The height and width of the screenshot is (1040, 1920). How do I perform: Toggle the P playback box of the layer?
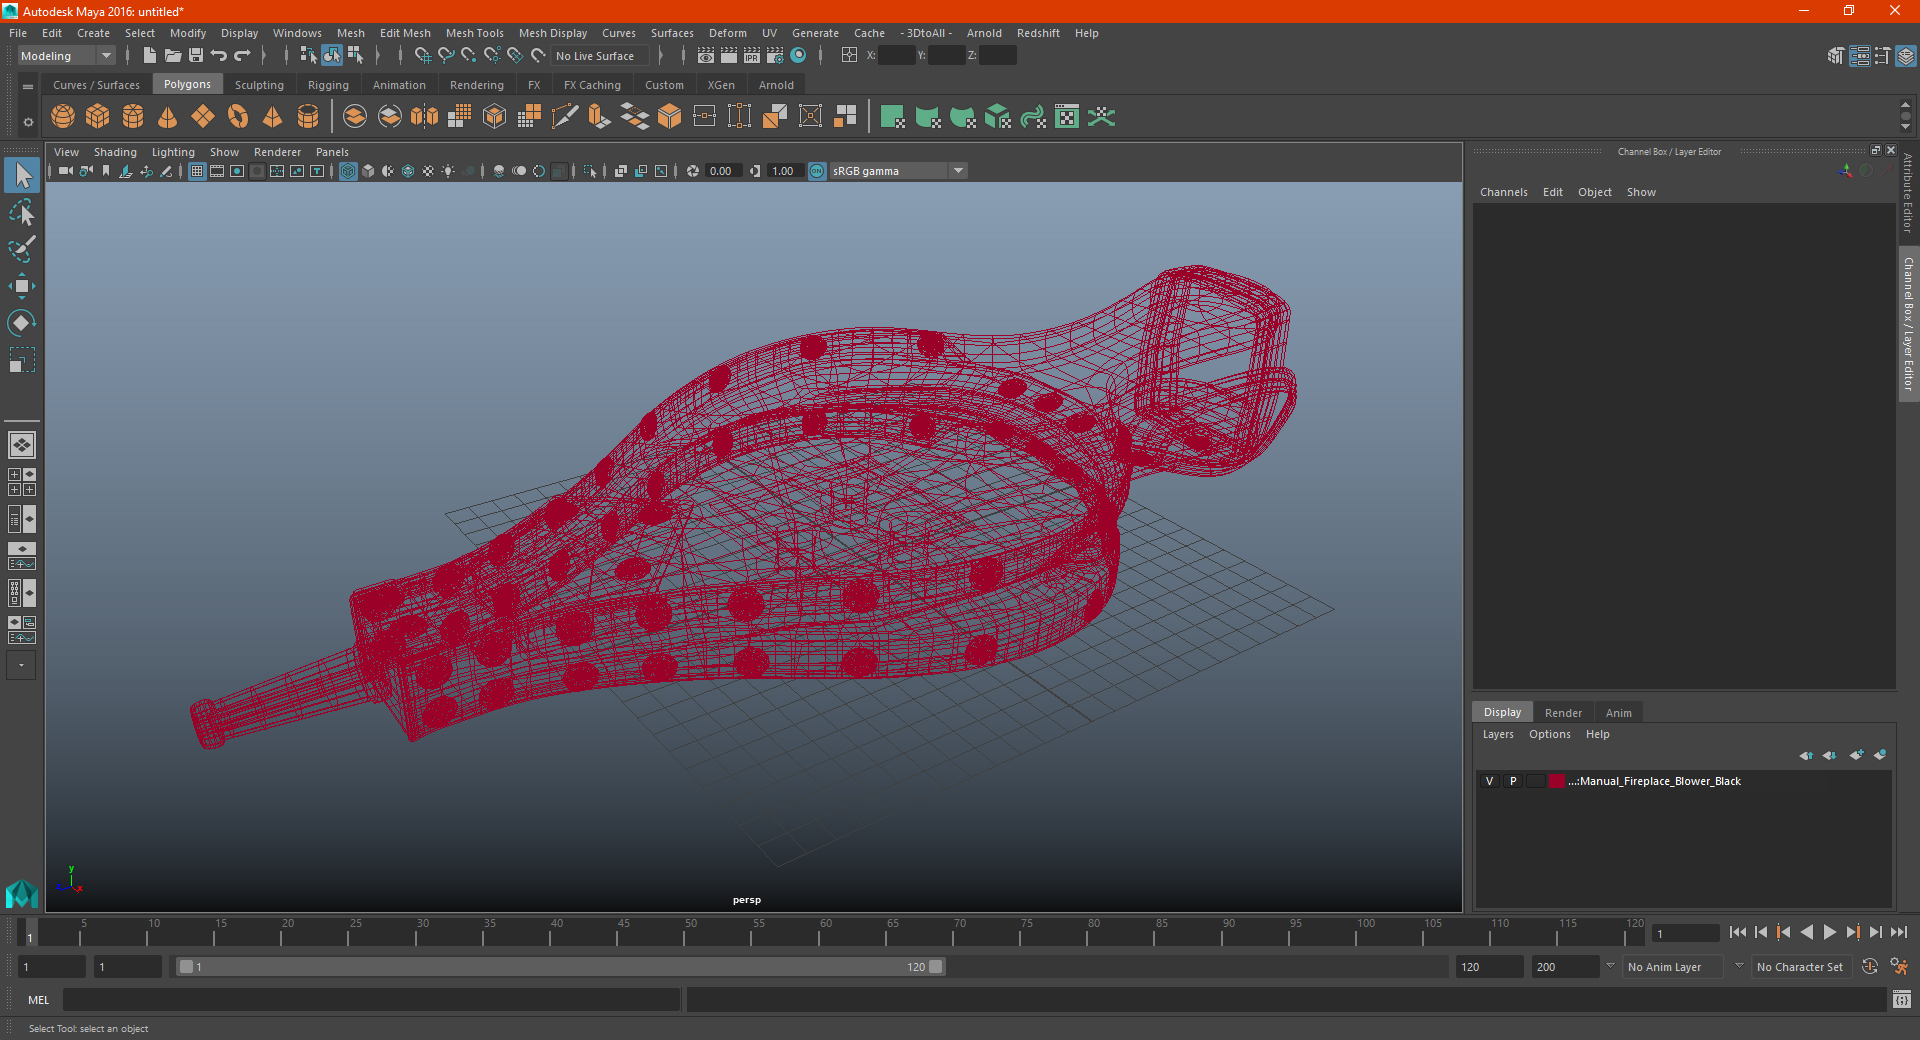click(1513, 781)
